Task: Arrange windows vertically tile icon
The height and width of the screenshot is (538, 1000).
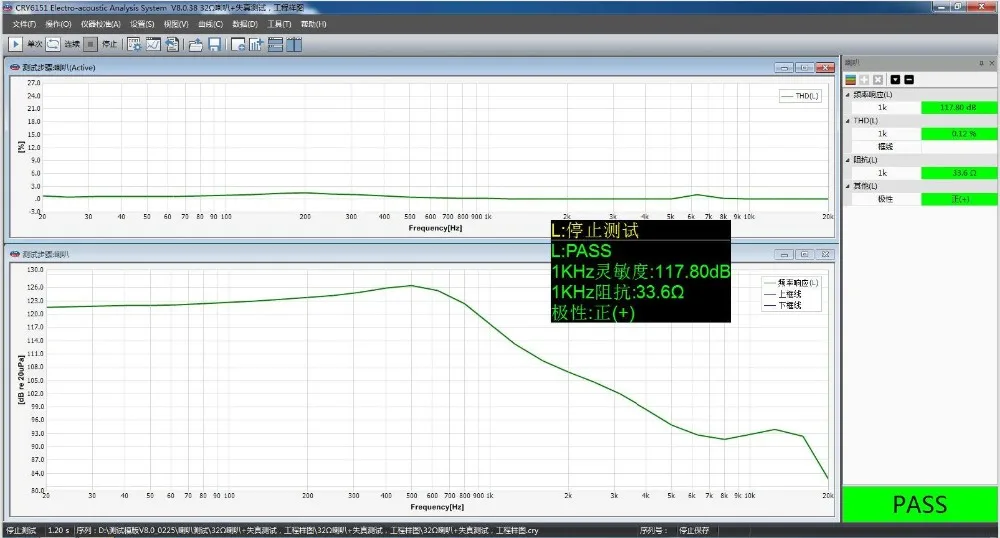Action: pyautogui.click(x=294, y=44)
